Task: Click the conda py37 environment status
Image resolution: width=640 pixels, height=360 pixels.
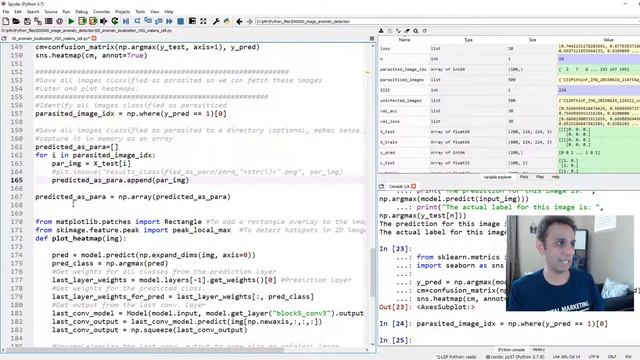Action: [x=515, y=357]
